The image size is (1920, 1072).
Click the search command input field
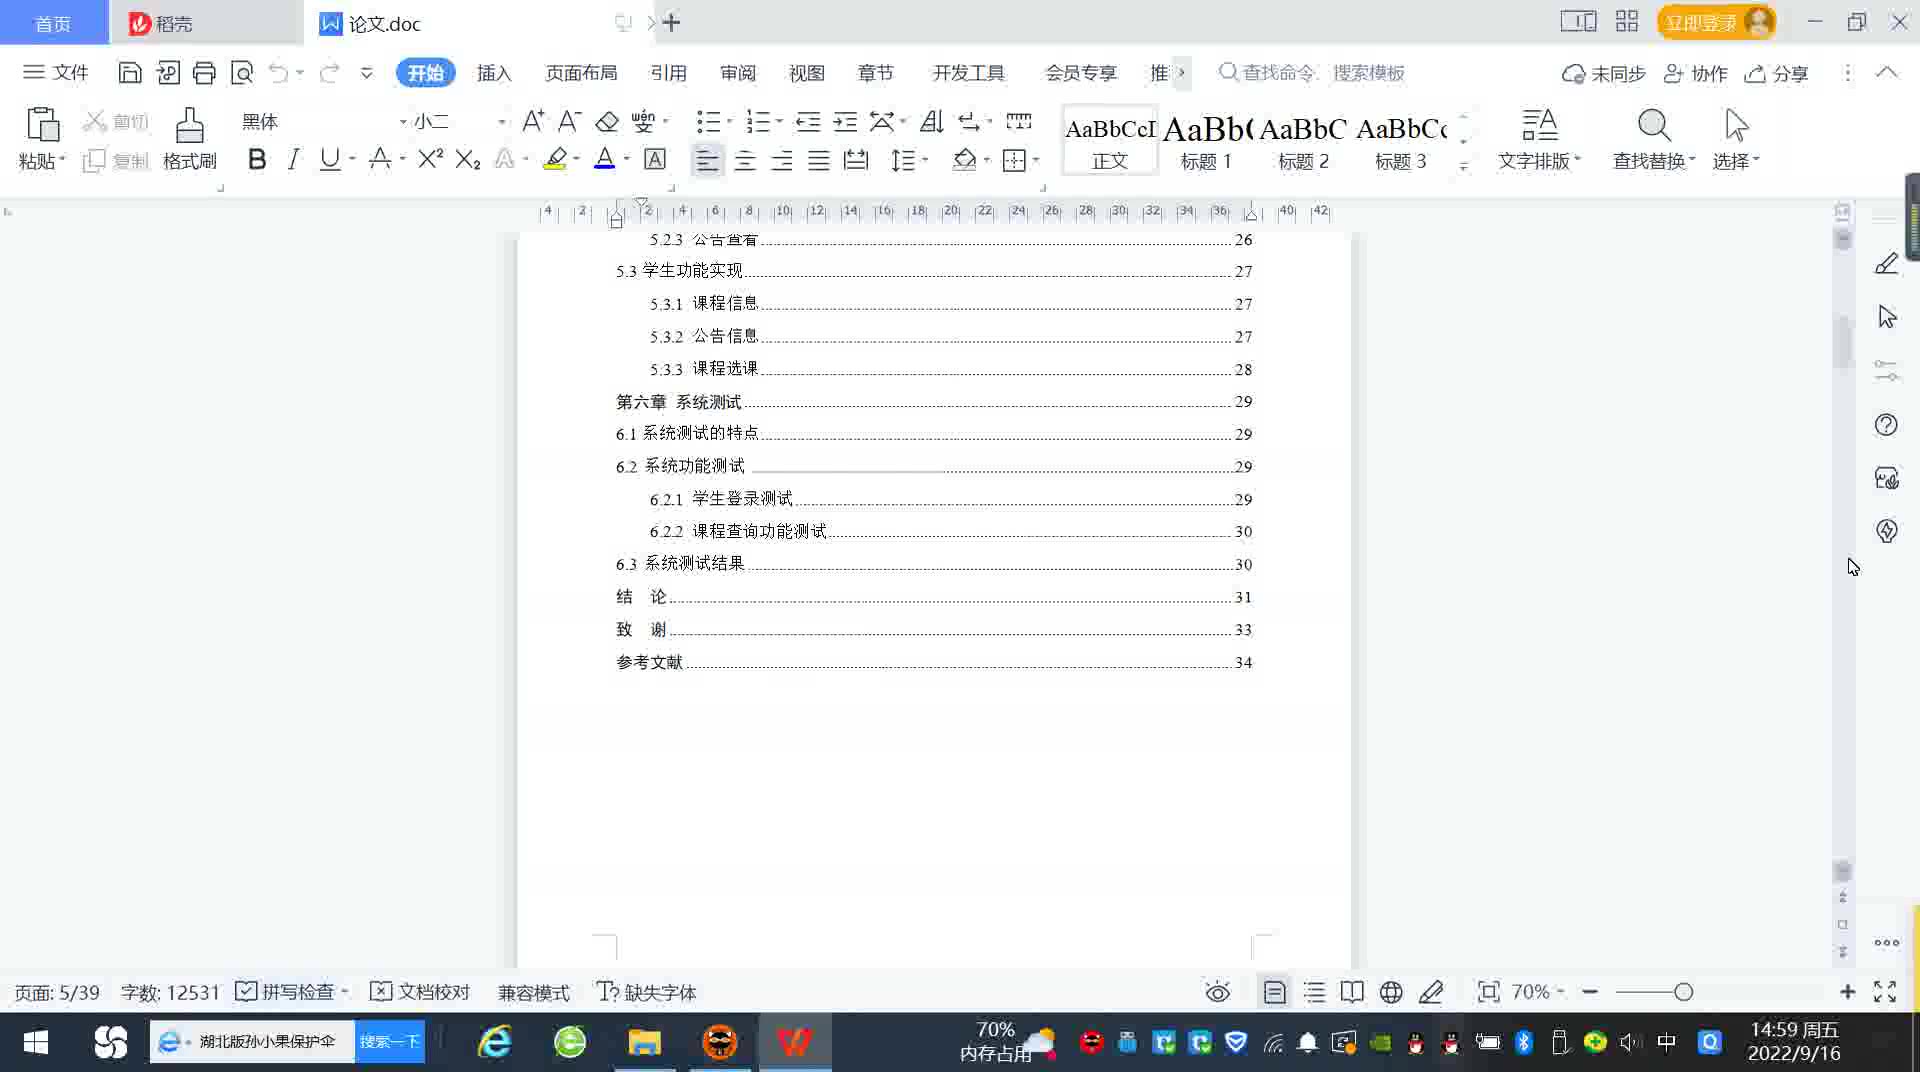click(x=1312, y=73)
